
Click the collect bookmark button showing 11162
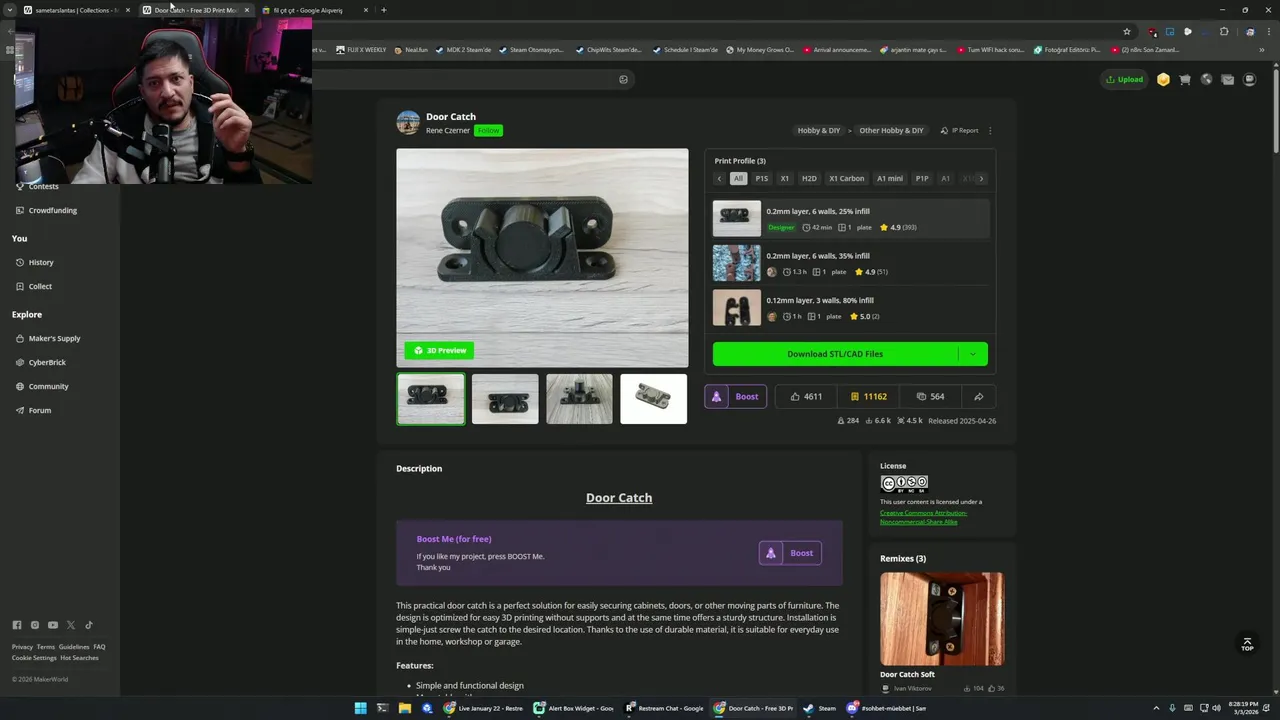point(868,396)
